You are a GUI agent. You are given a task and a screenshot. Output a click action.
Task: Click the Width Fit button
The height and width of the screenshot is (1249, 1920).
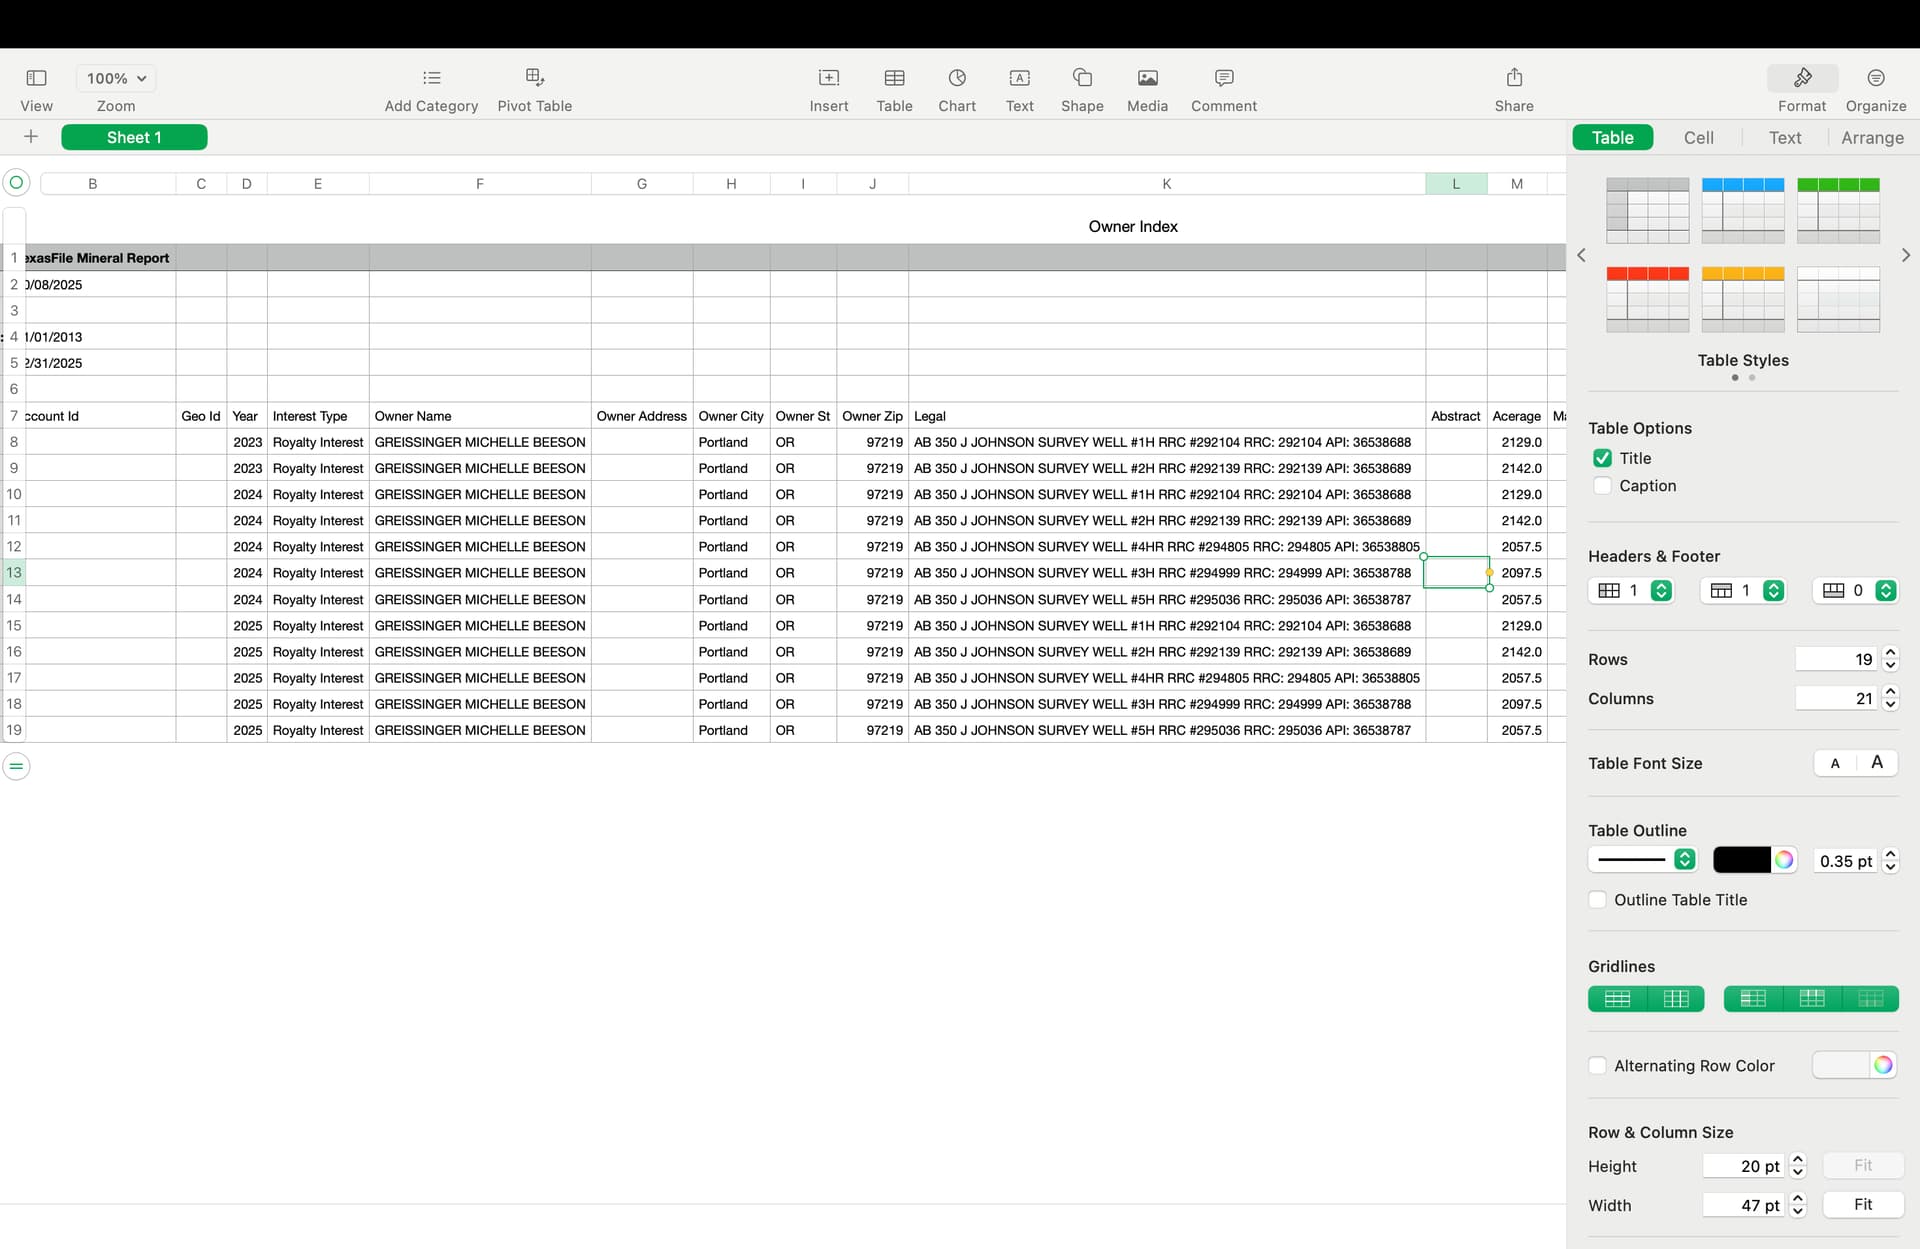coord(1862,1205)
